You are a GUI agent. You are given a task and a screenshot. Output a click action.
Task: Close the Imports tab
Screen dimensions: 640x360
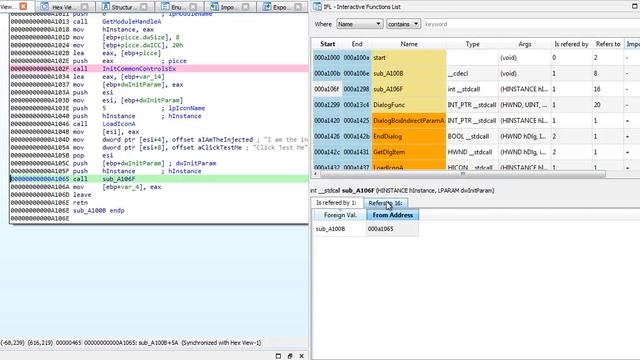pos(245,7)
